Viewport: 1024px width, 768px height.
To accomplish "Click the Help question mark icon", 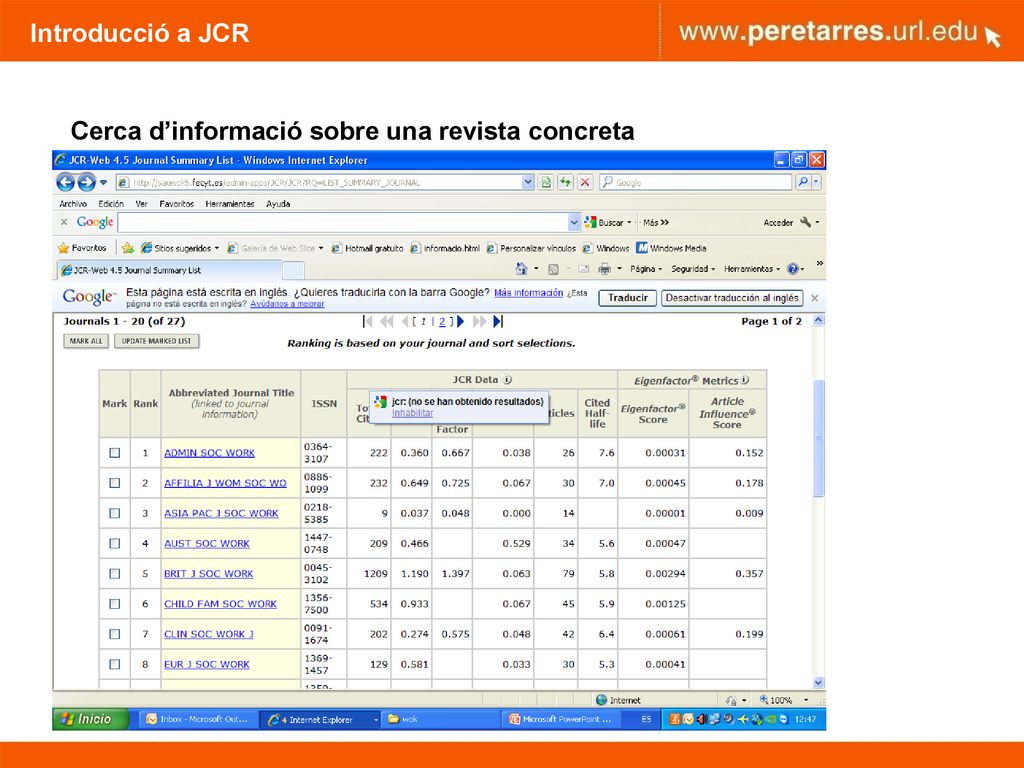I will [x=792, y=268].
